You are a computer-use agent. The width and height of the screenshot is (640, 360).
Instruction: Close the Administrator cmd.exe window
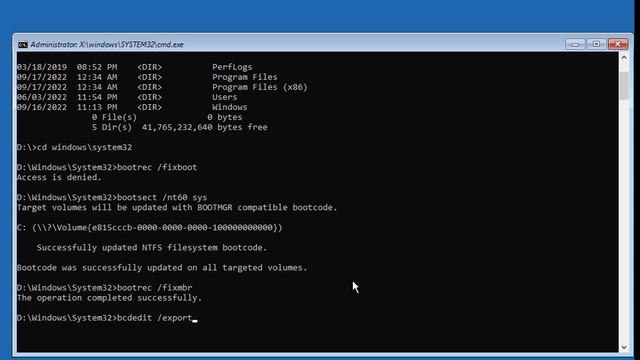618,44
